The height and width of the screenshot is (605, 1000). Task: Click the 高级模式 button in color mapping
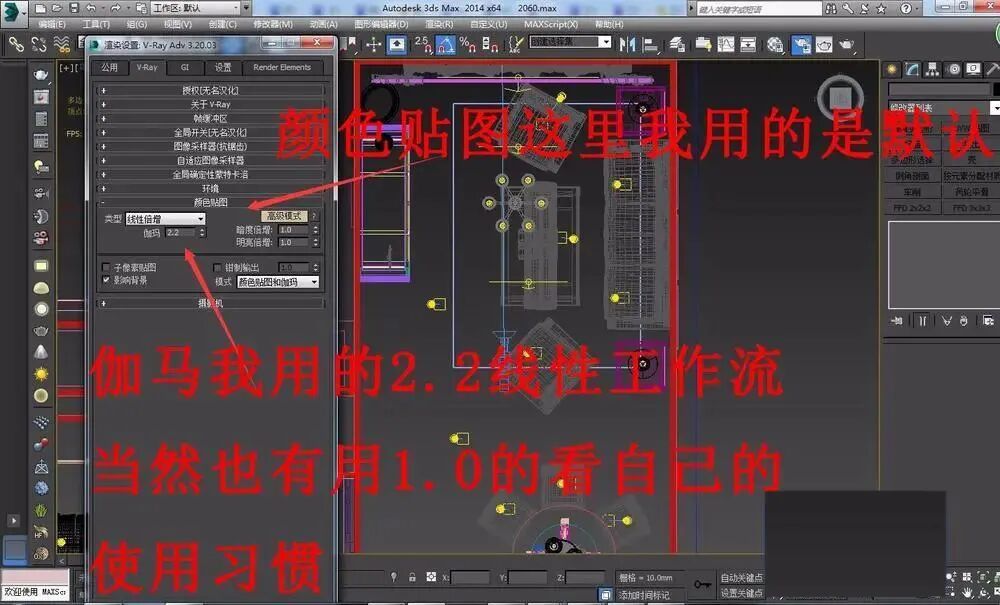click(x=284, y=216)
